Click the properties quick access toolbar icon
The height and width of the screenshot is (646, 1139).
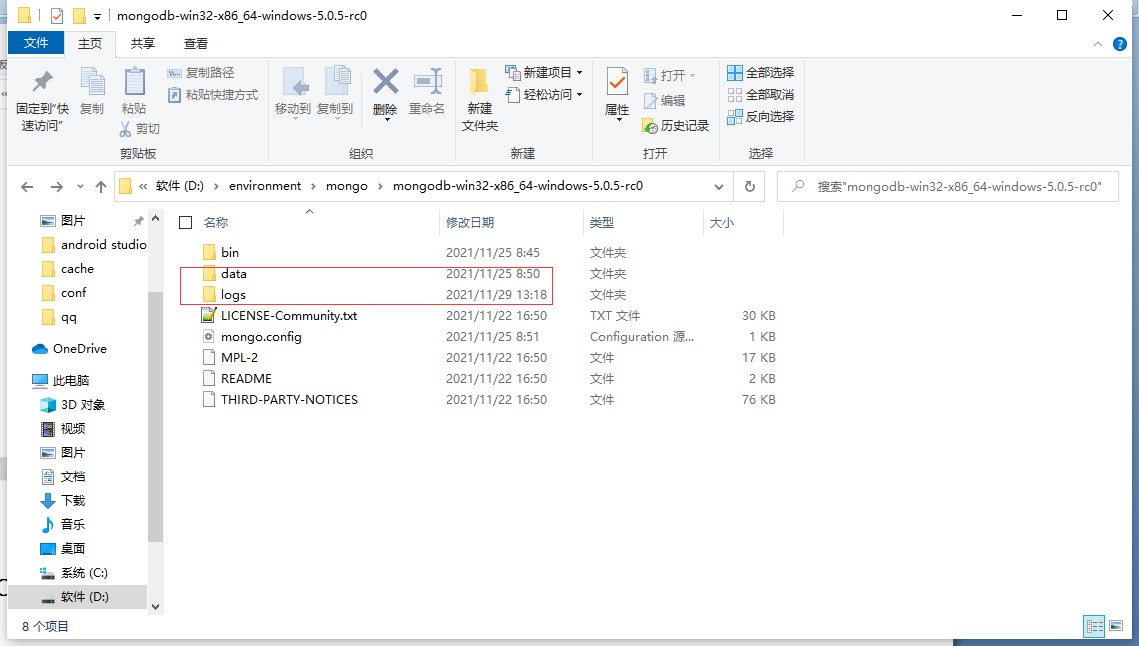57,15
